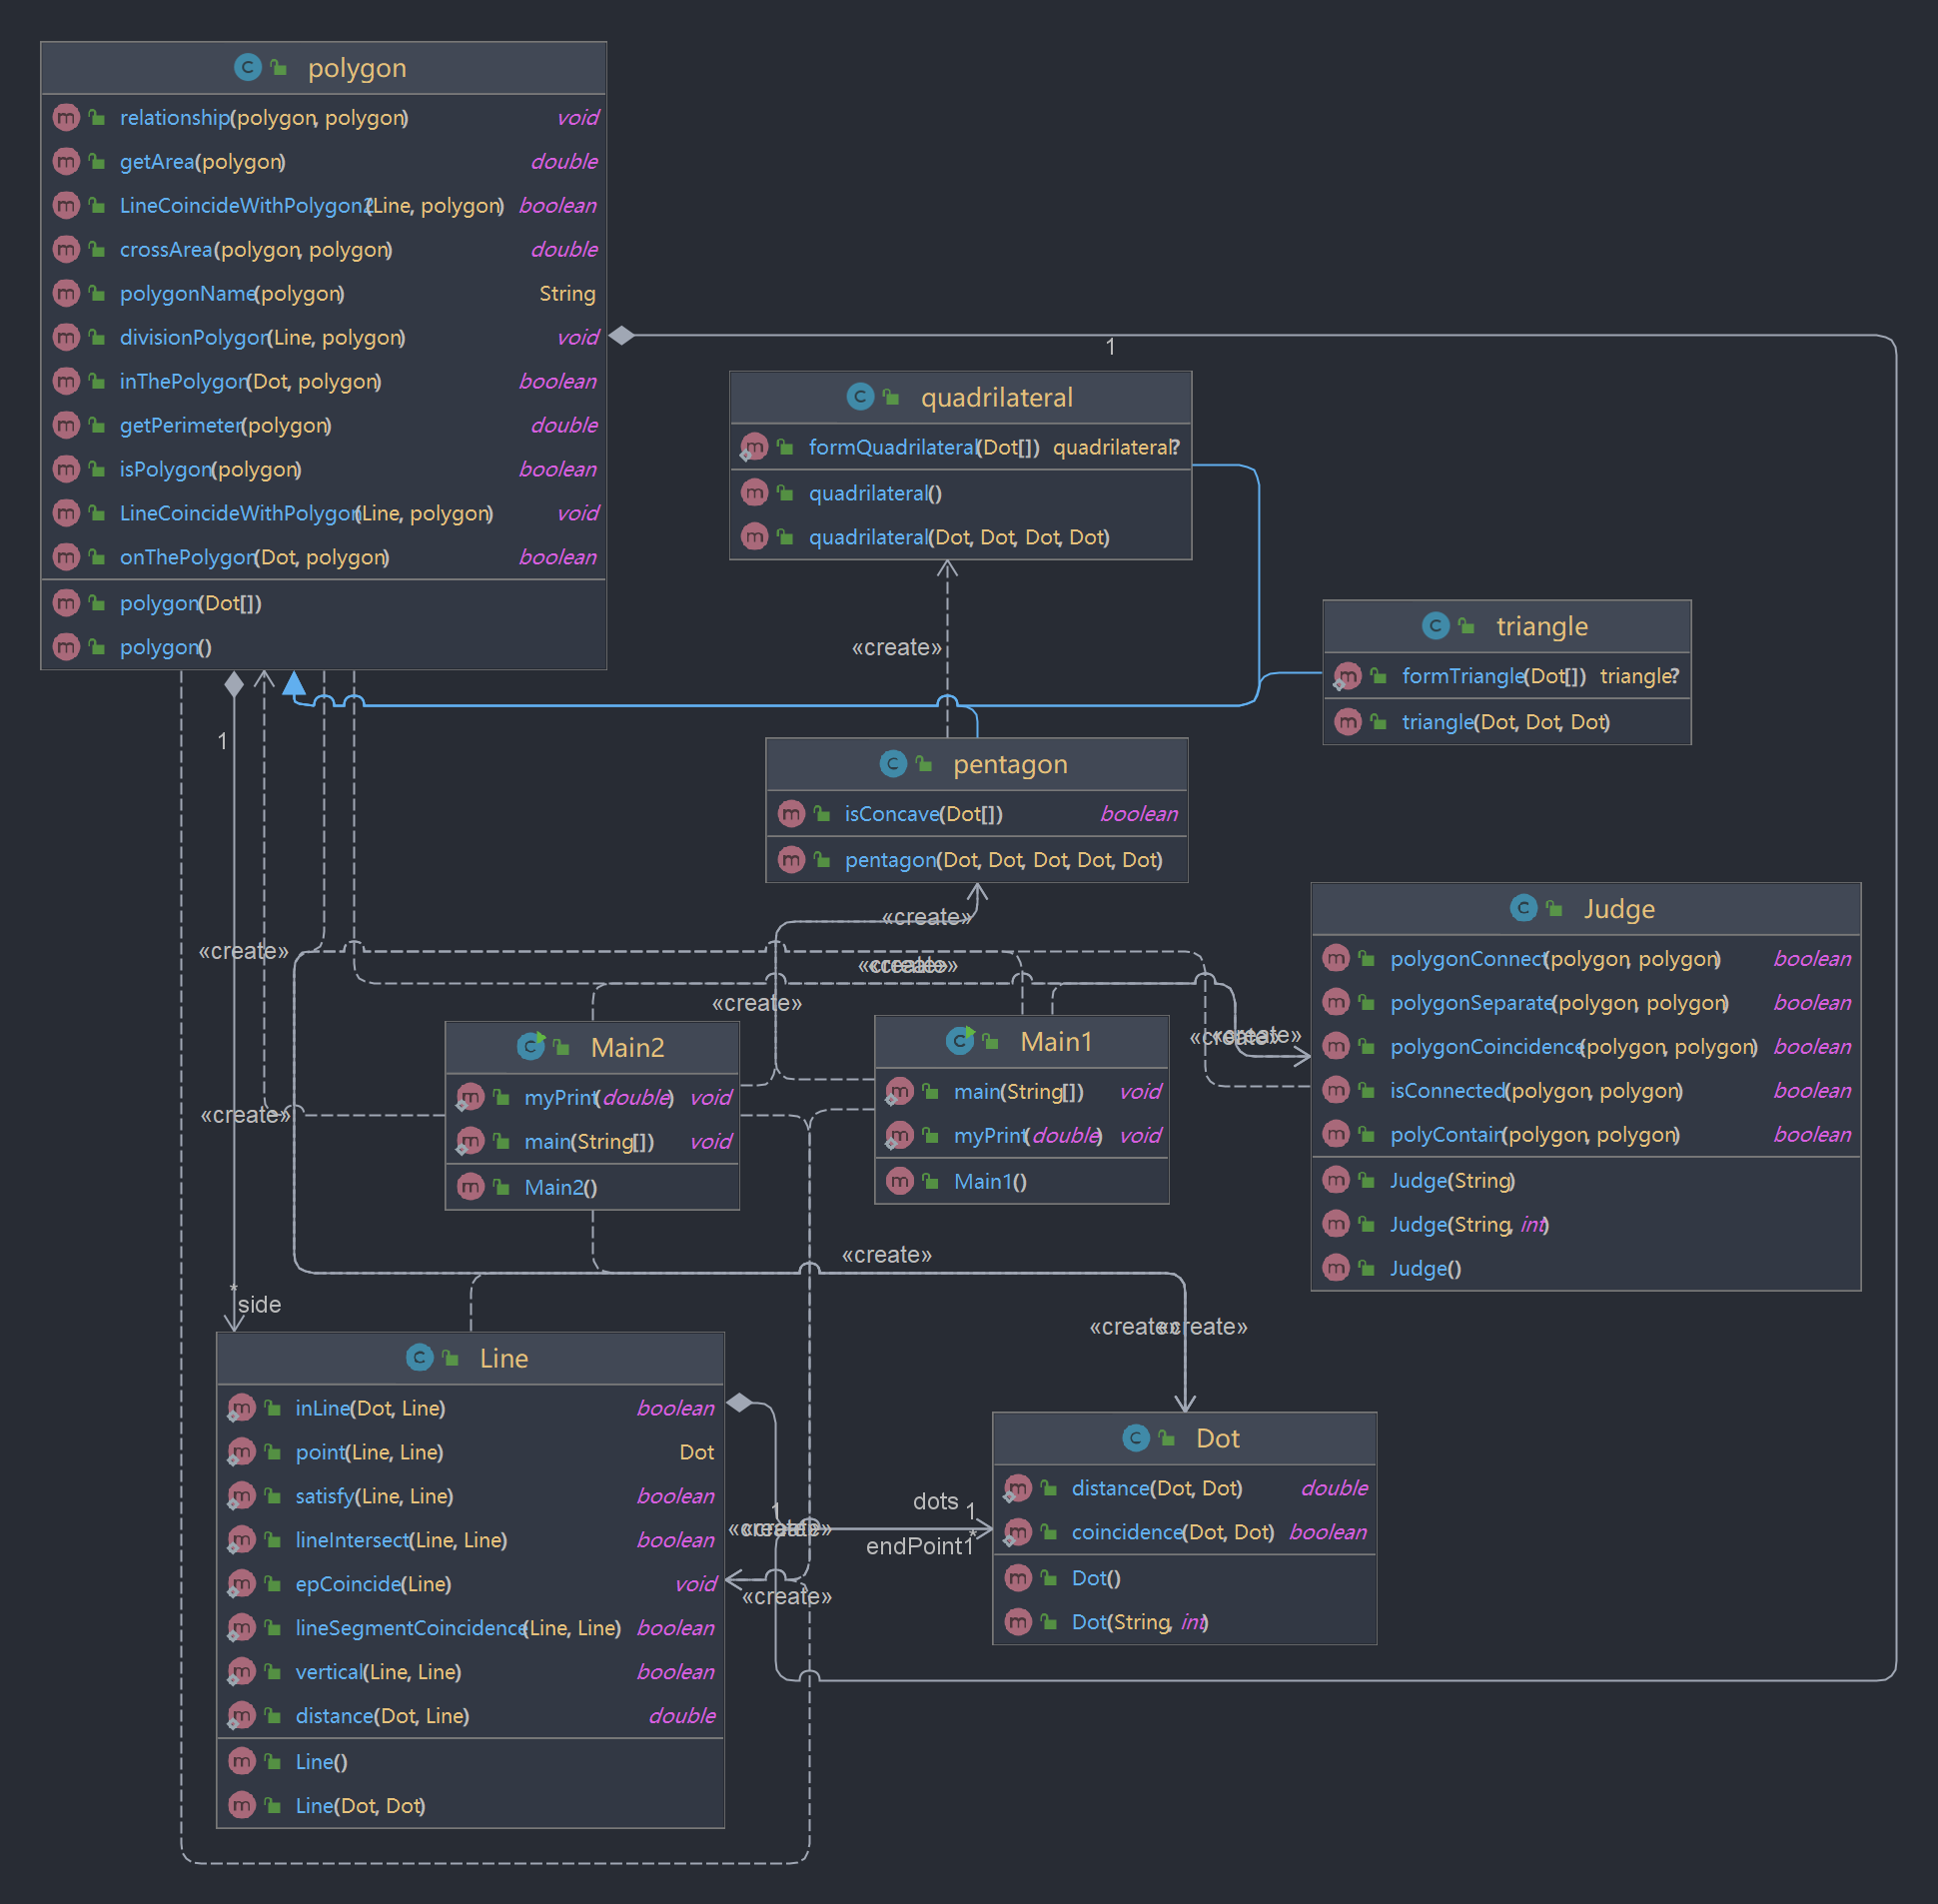The height and width of the screenshot is (1904, 1938).
Task: Click the side association label near Line
Action: (259, 1304)
